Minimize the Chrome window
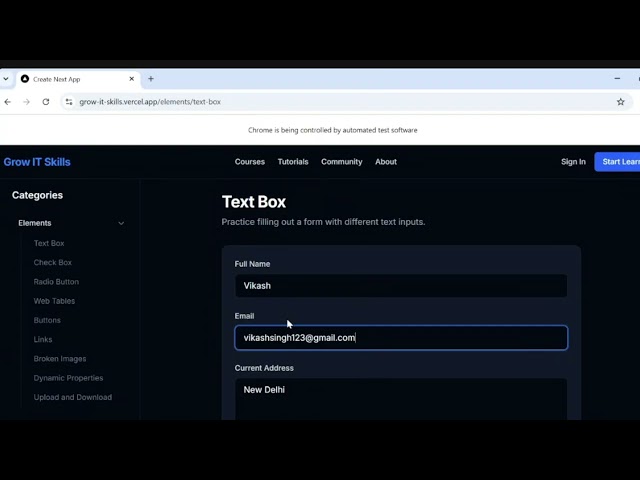The image size is (640, 480). click(617, 78)
